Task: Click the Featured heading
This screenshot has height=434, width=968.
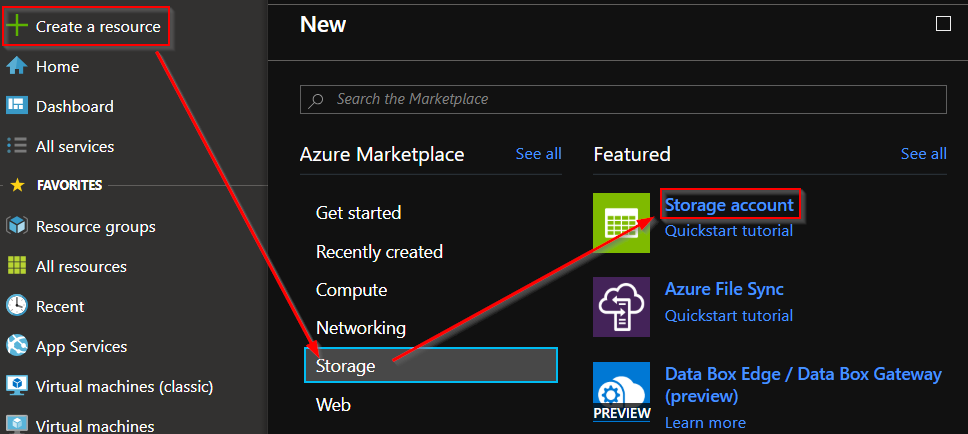Action: [632, 154]
